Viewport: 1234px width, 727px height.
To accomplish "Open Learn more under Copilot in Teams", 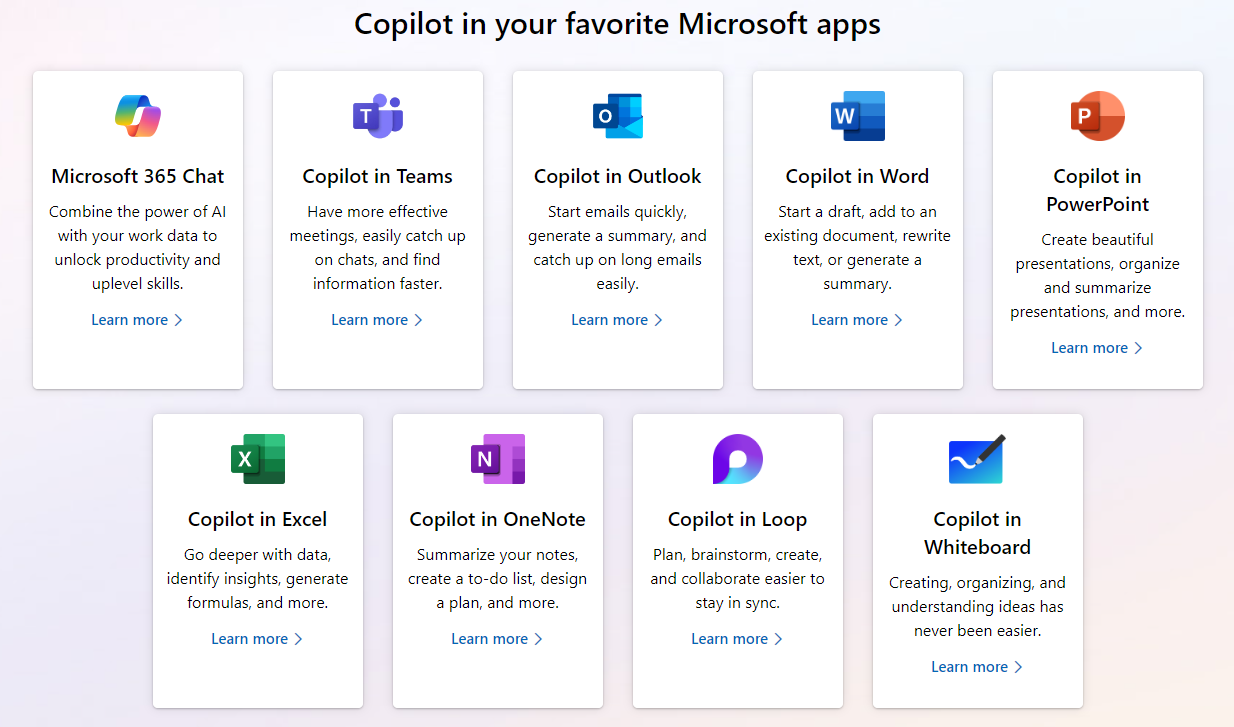I will 377,320.
